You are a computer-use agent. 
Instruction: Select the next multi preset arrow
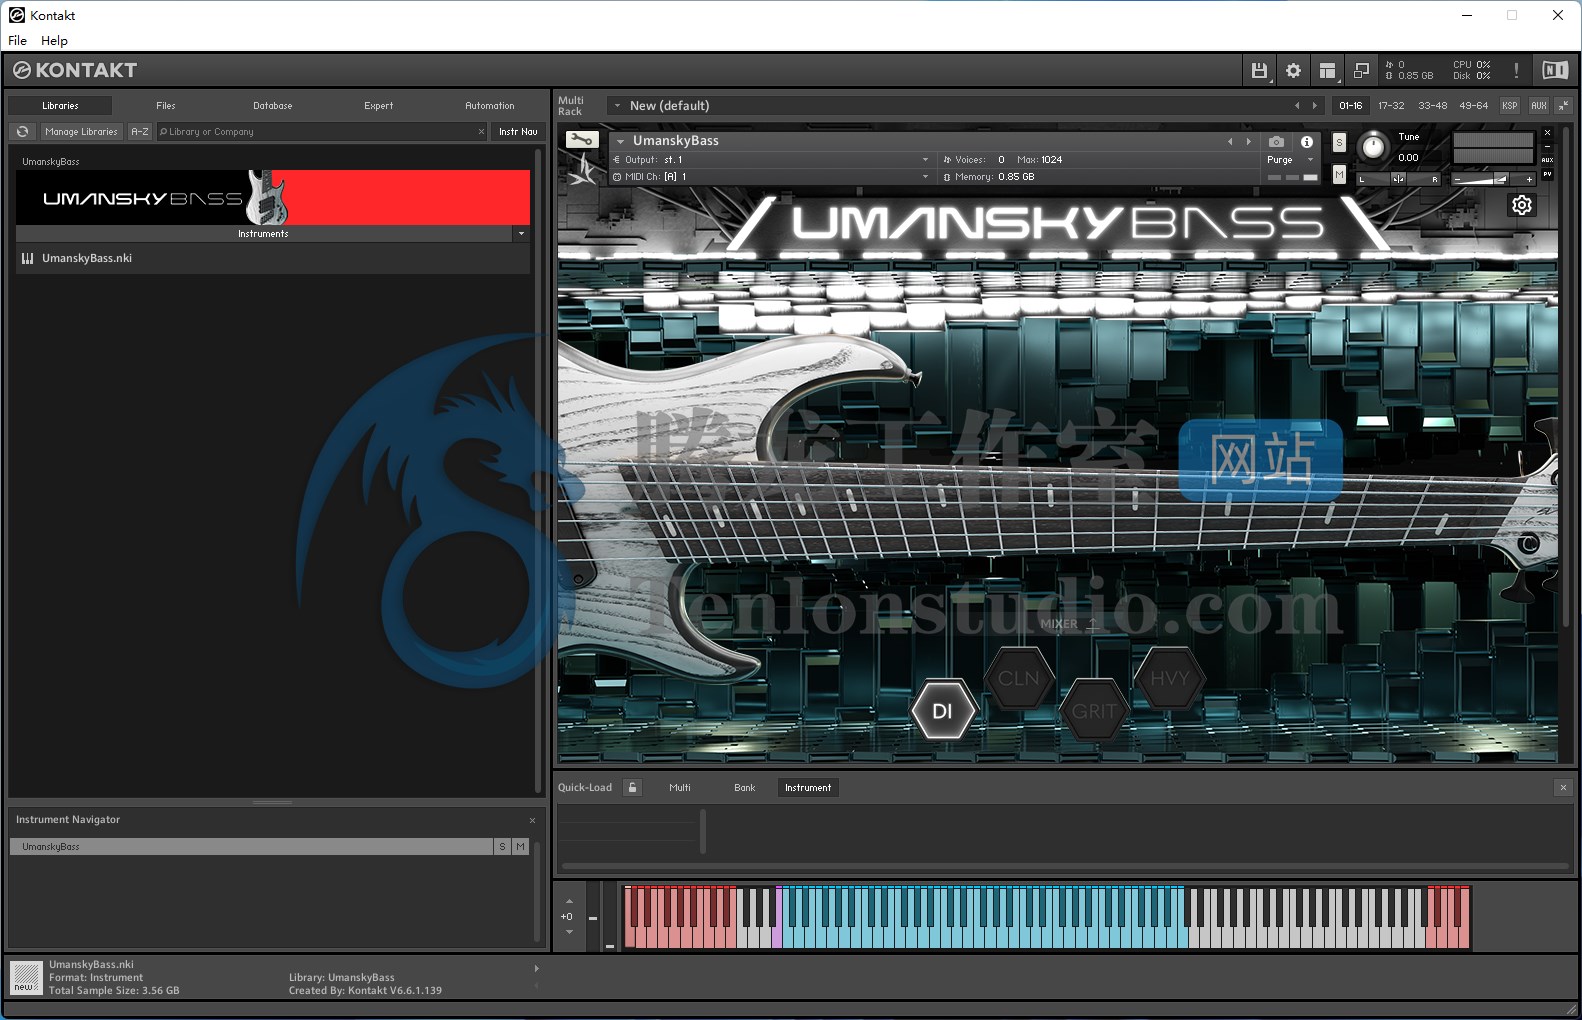click(1314, 105)
